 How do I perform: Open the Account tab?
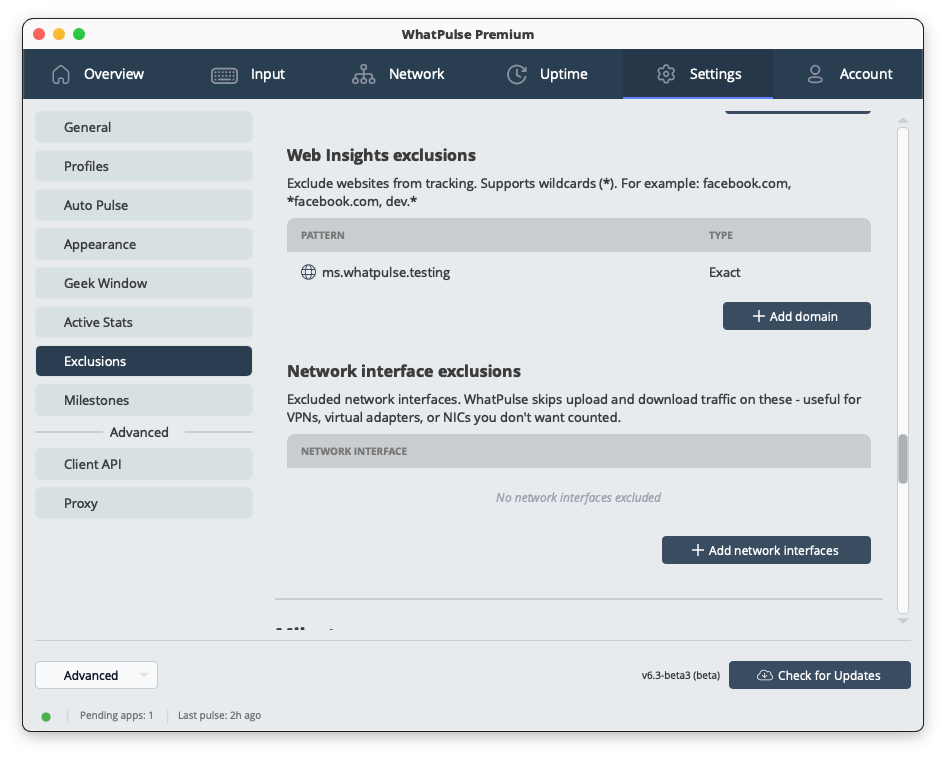849,74
